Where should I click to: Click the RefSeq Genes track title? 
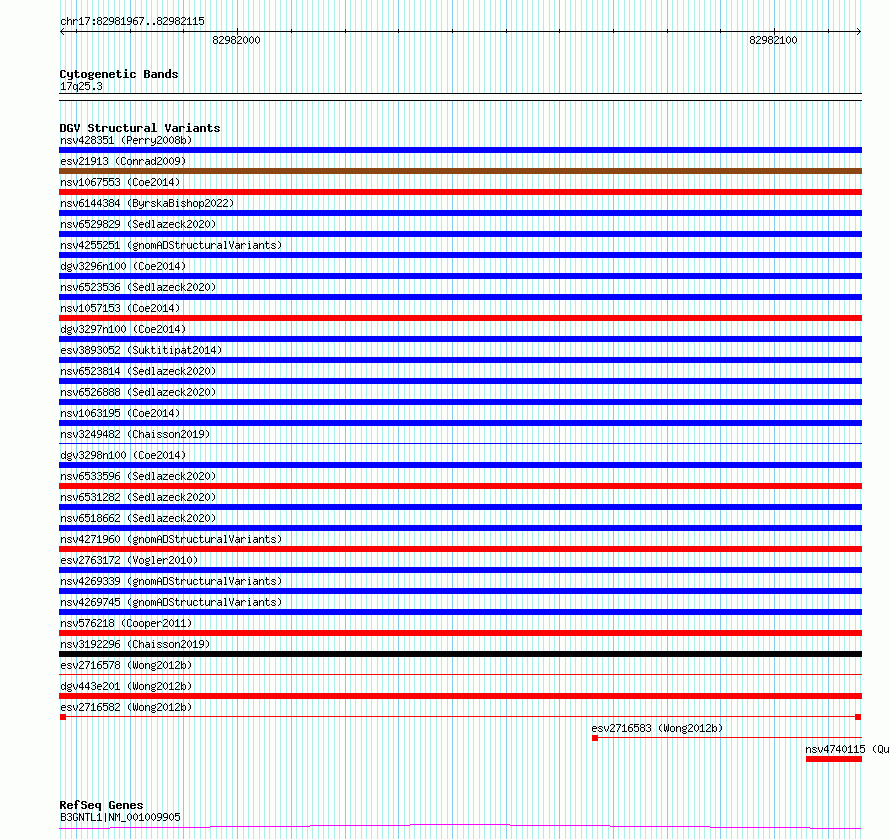coord(101,805)
